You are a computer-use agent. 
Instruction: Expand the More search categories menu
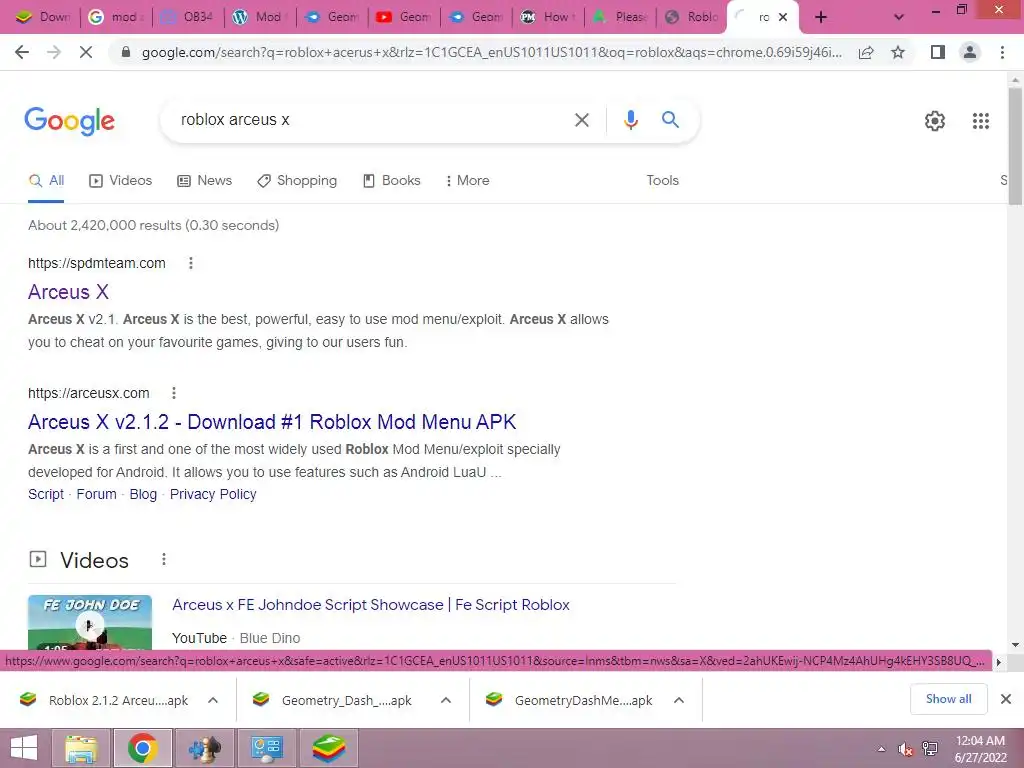[x=468, y=181]
